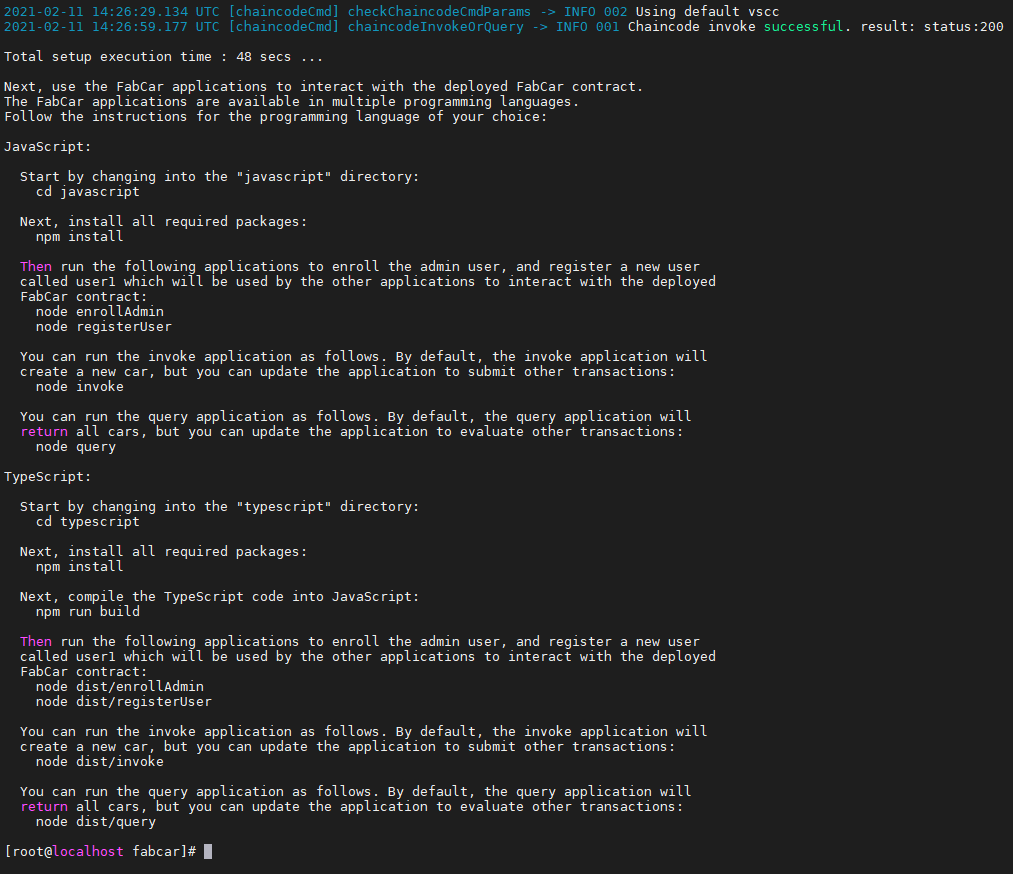Click the 'cd javascript' command text

tap(88, 192)
